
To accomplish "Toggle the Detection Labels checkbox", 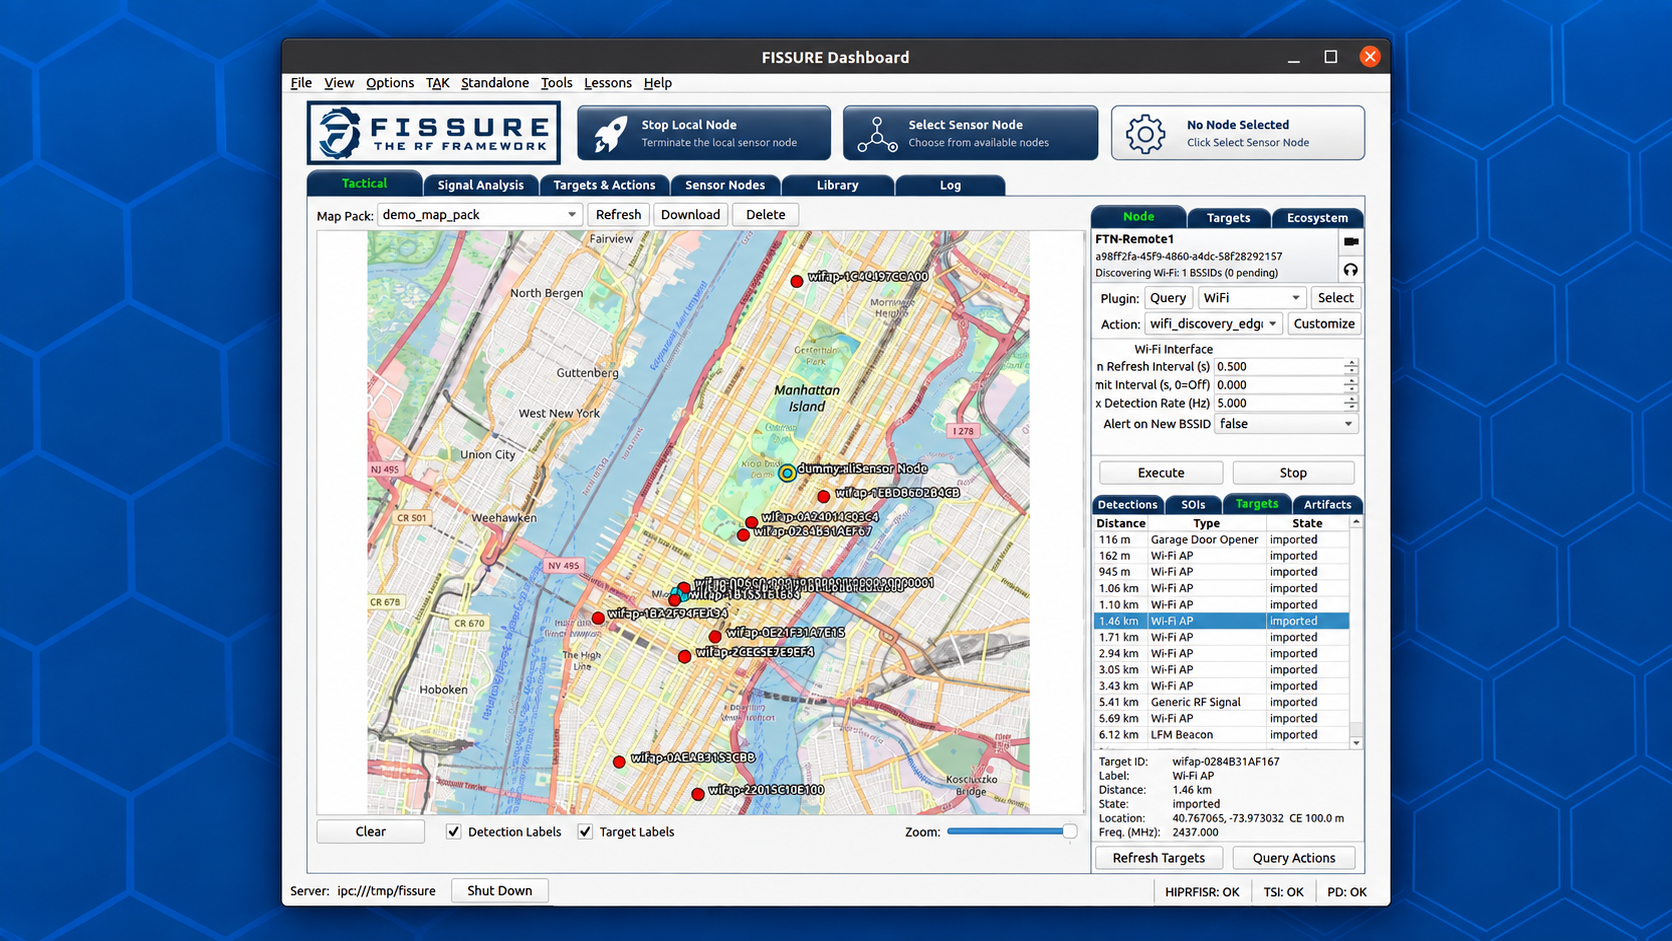I will coord(454,832).
